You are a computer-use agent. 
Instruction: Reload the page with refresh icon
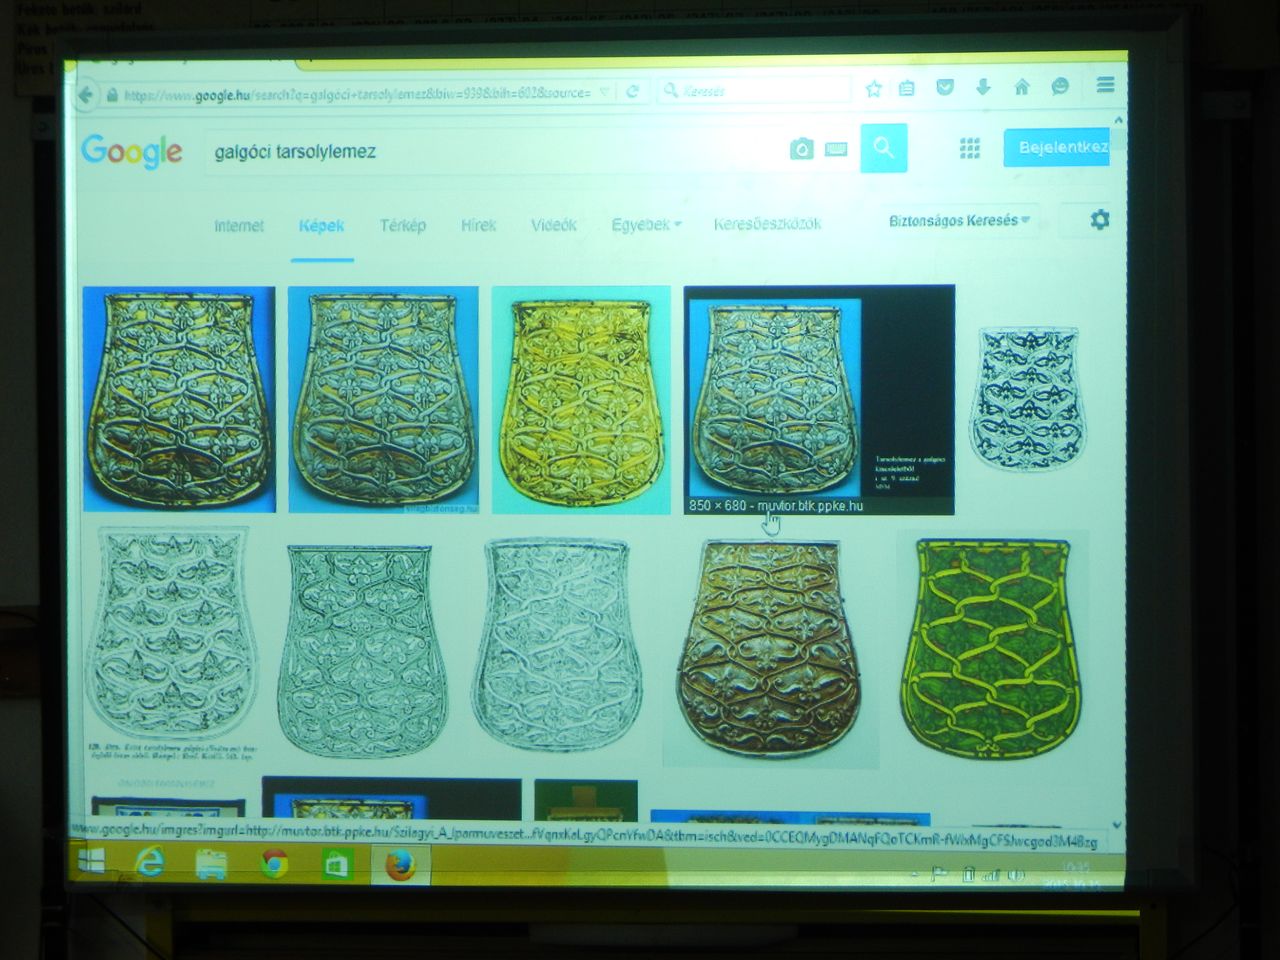[632, 92]
